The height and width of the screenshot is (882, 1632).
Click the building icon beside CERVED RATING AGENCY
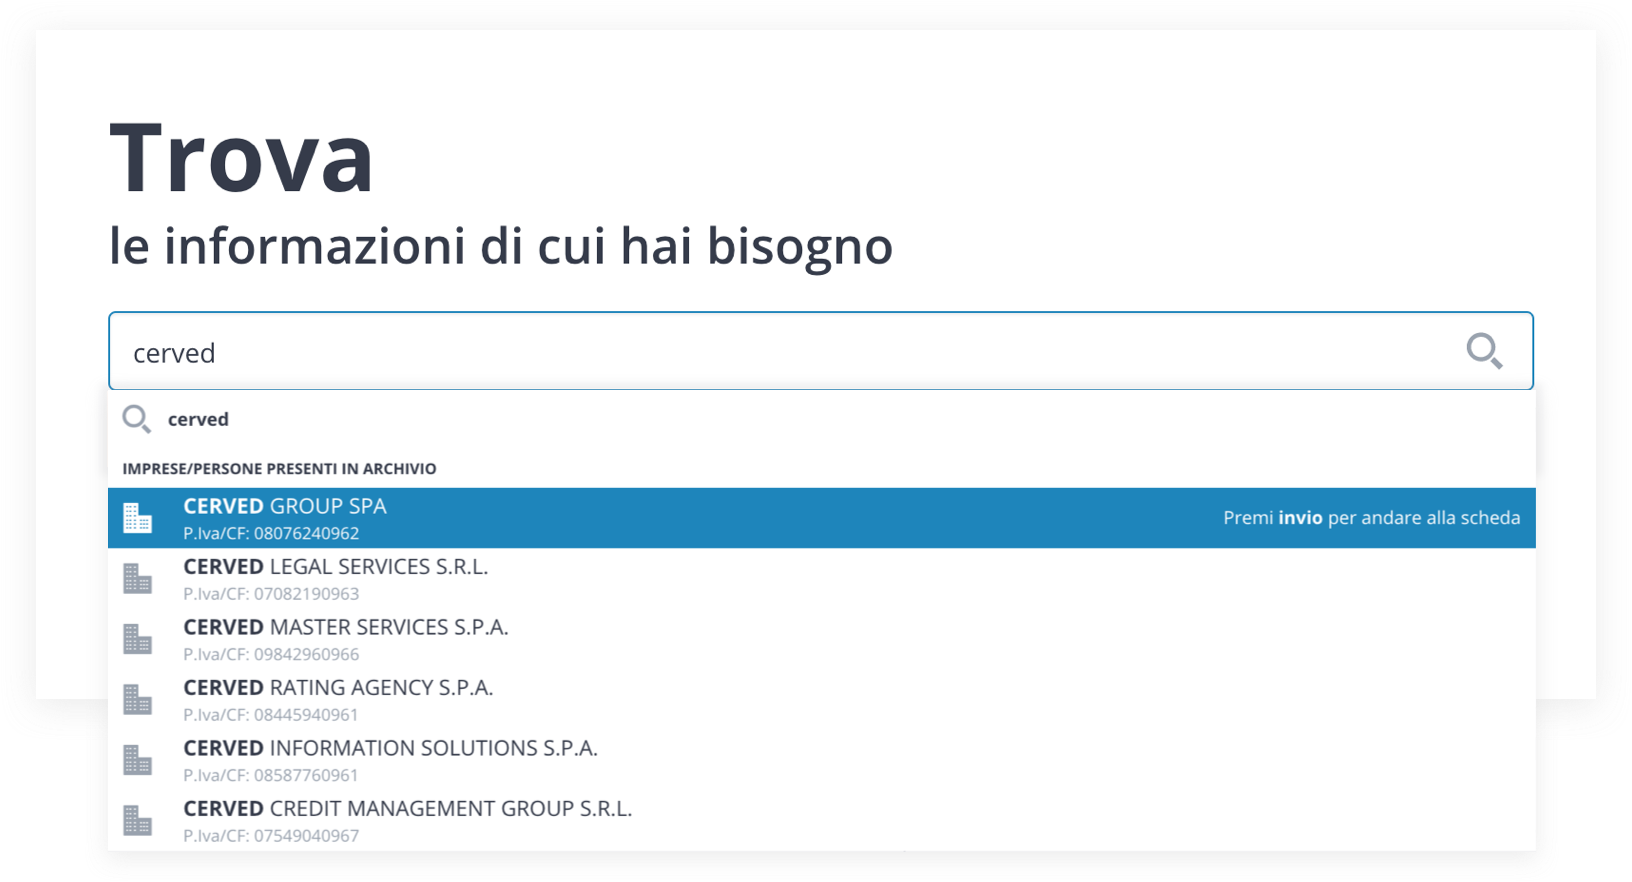coord(138,699)
